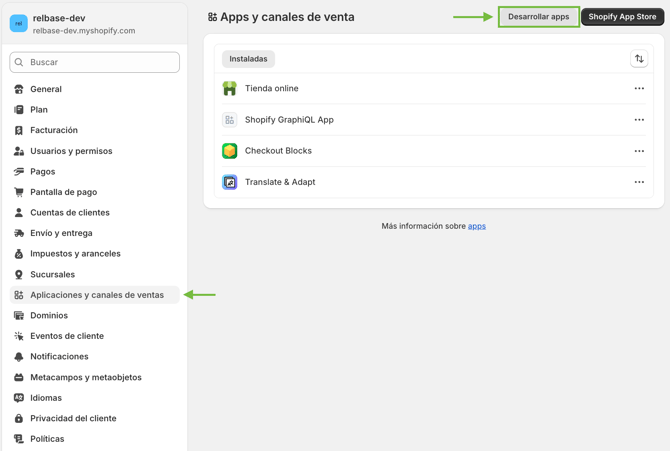Open Dominios in the settings sidebar

[49, 315]
